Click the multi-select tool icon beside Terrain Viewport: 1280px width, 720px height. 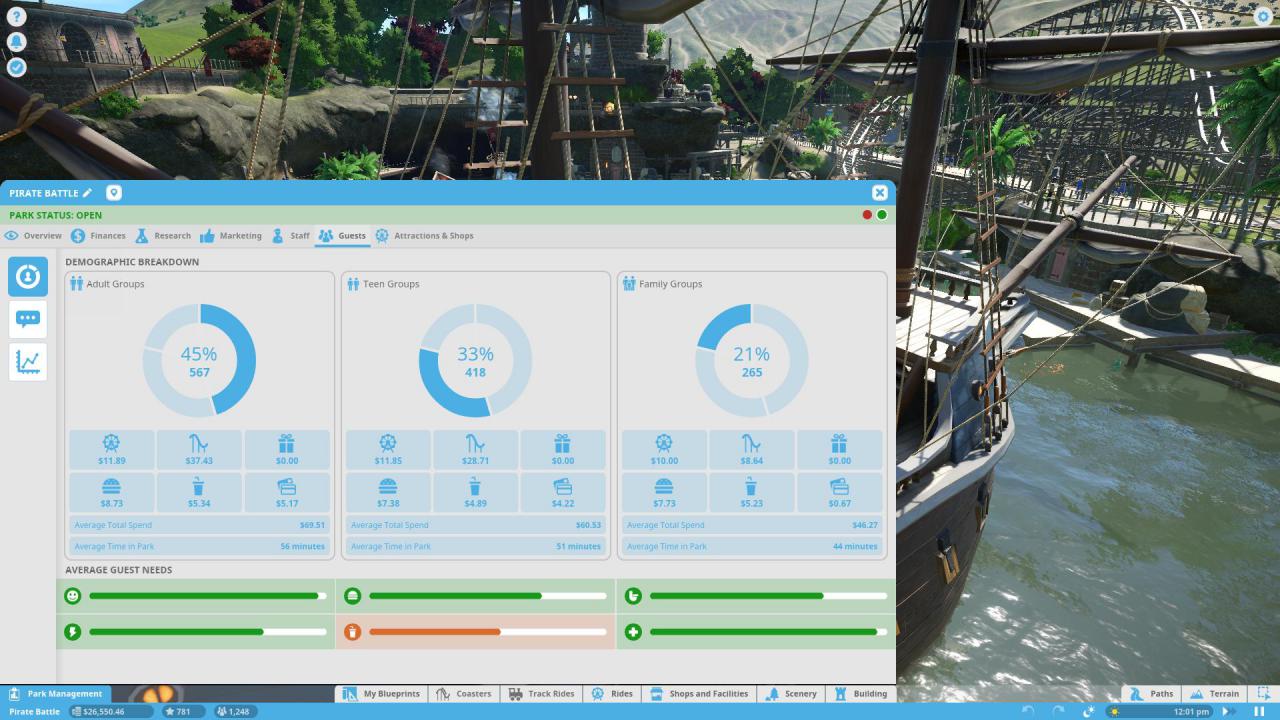(x=1263, y=693)
